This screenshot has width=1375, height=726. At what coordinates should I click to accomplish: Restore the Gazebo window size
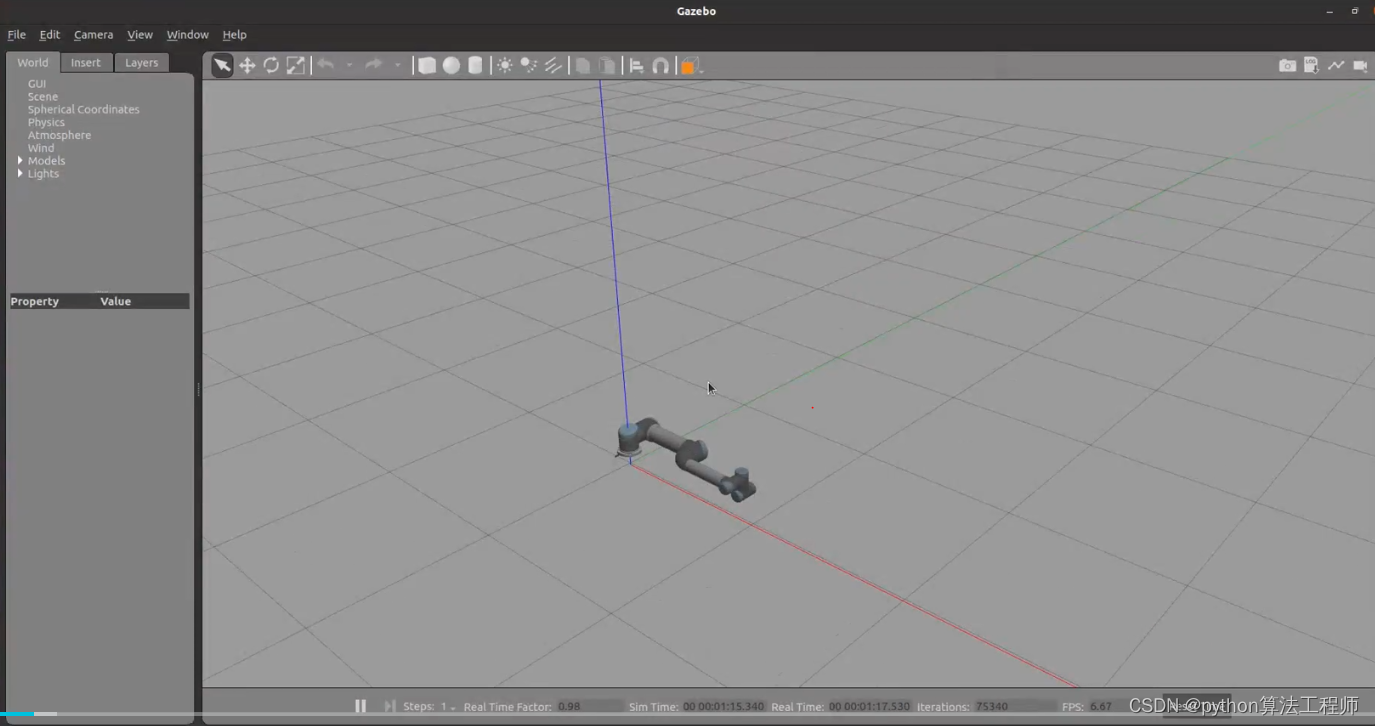coord(1355,11)
